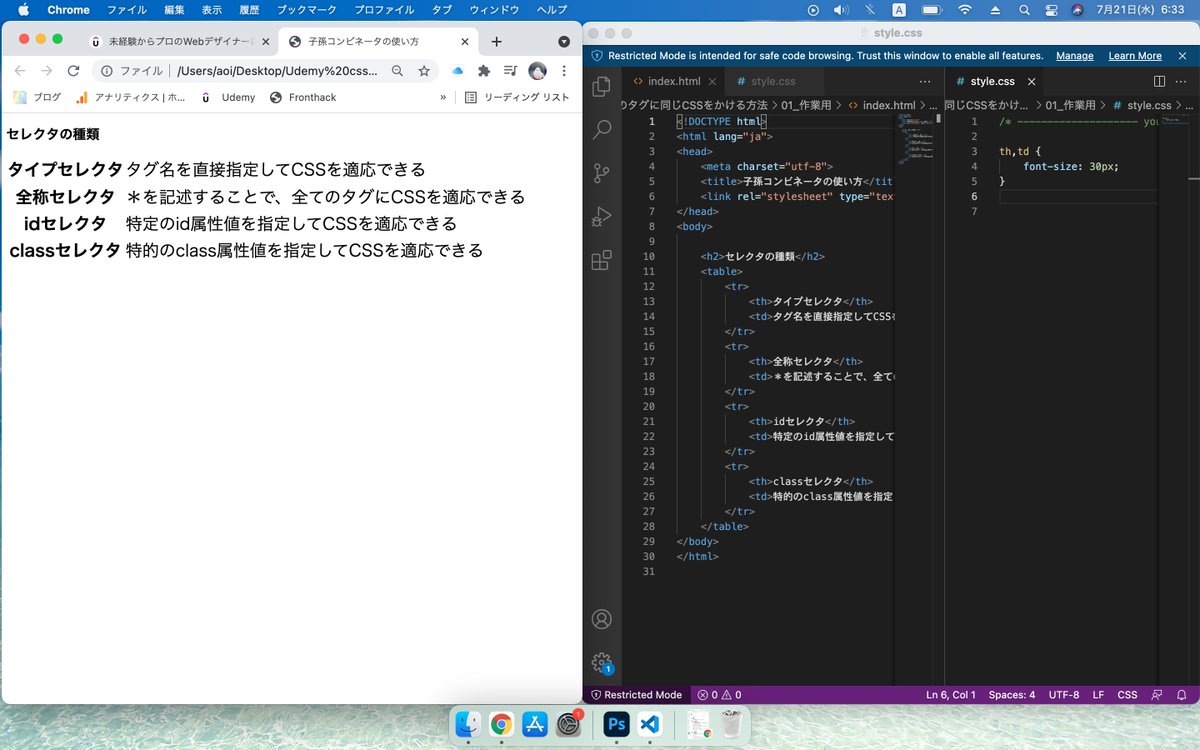Toggle the split editor layout button

click(x=1160, y=81)
